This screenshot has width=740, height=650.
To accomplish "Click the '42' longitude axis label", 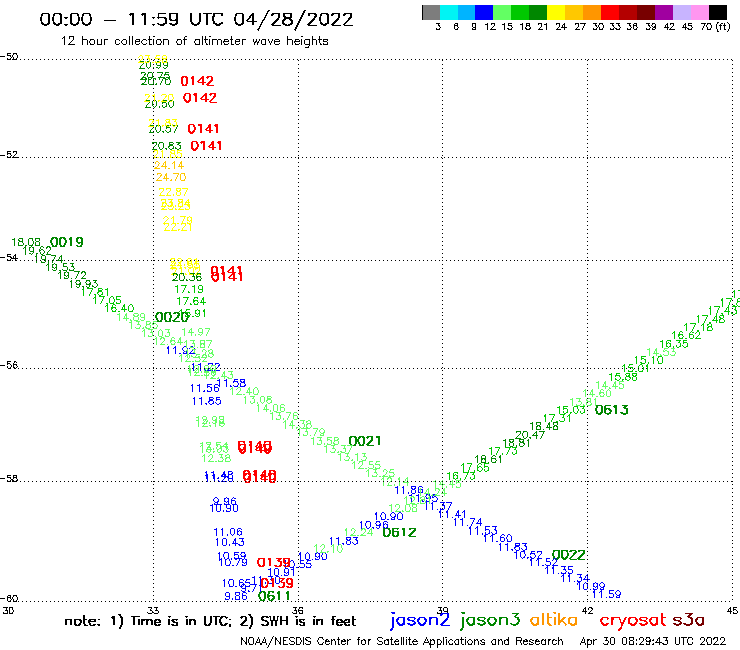I will pos(588,610).
